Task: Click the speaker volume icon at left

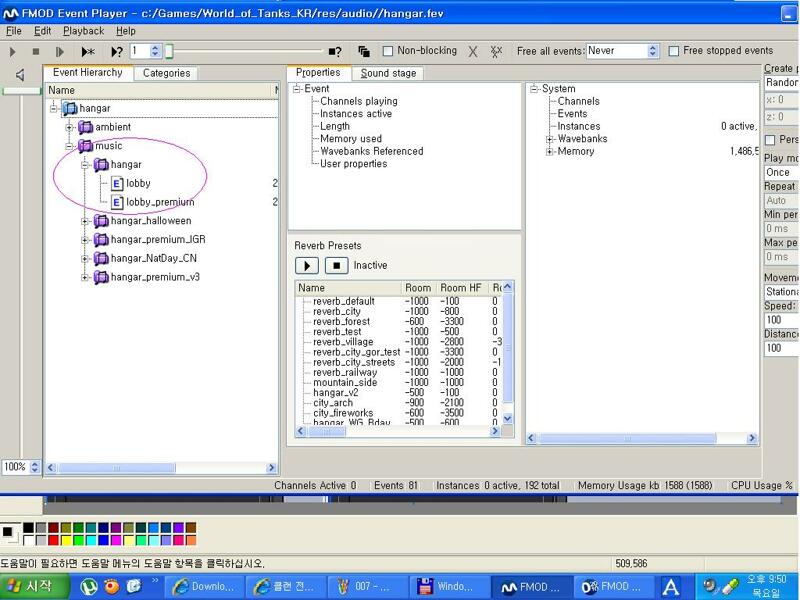Action: (20, 76)
